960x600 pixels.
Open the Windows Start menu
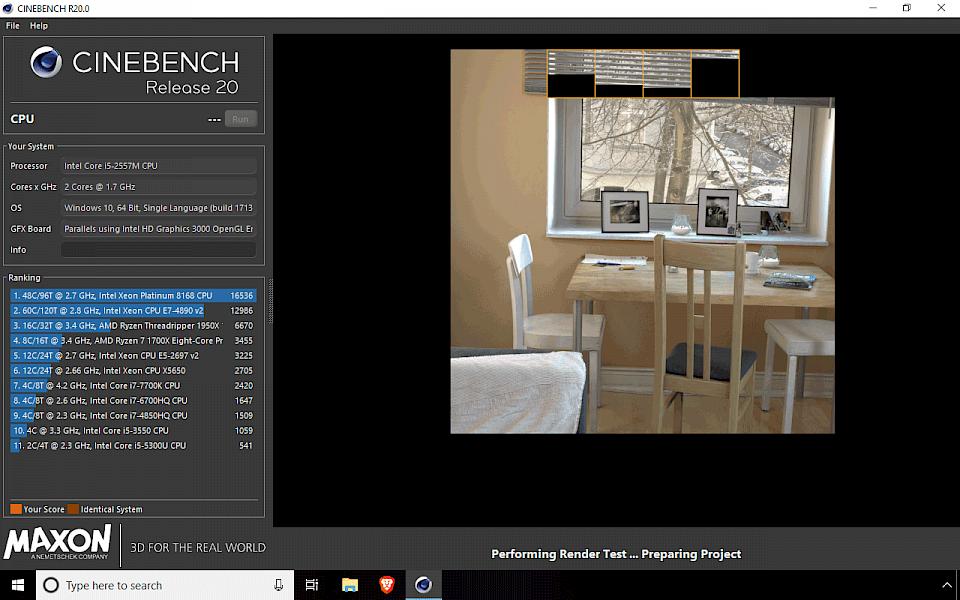point(18,585)
